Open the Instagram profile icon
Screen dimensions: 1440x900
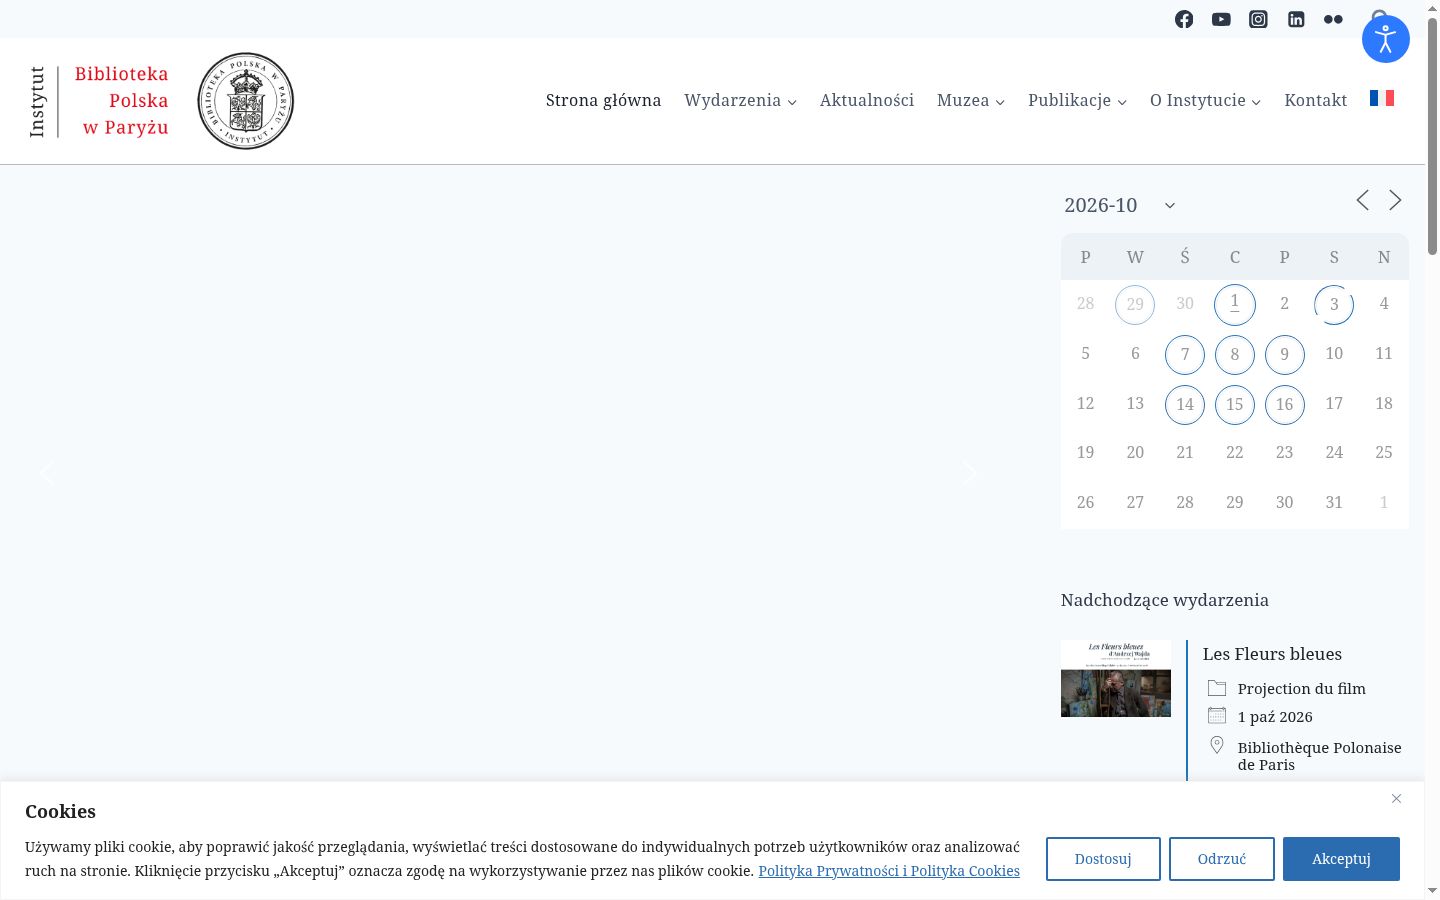coord(1258,19)
